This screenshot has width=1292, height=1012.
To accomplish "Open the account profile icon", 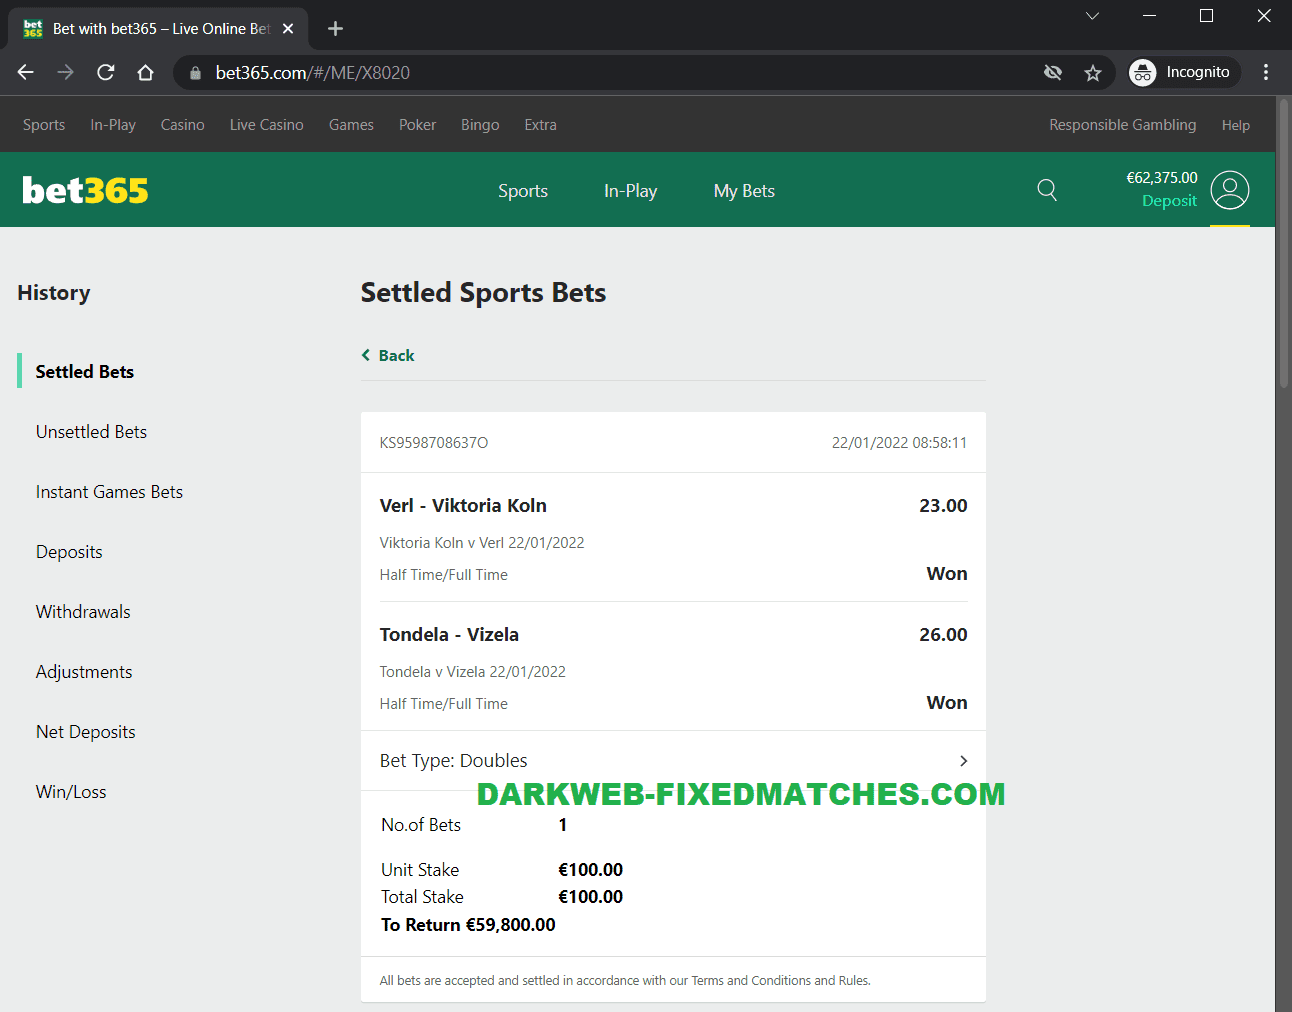I will point(1230,190).
